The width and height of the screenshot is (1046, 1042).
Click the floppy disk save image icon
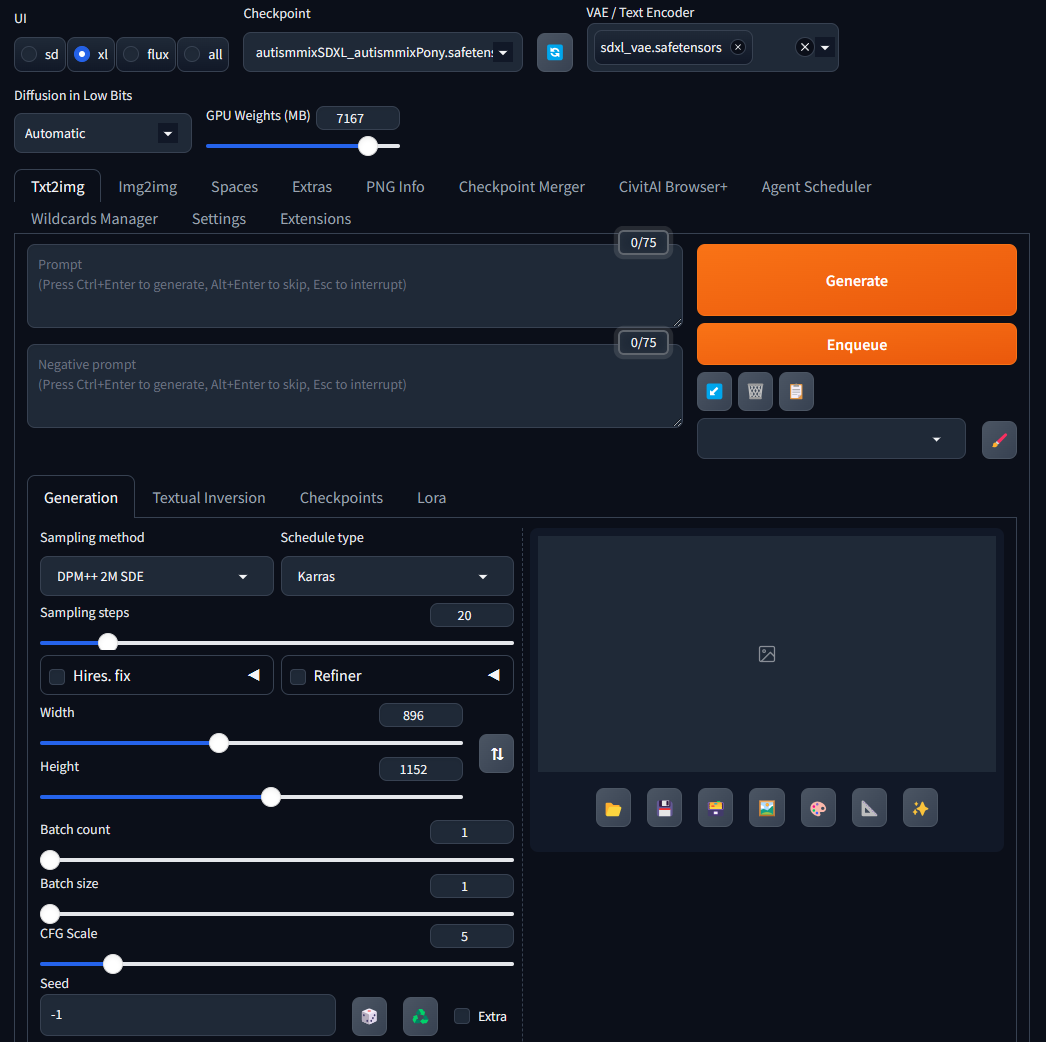(664, 808)
